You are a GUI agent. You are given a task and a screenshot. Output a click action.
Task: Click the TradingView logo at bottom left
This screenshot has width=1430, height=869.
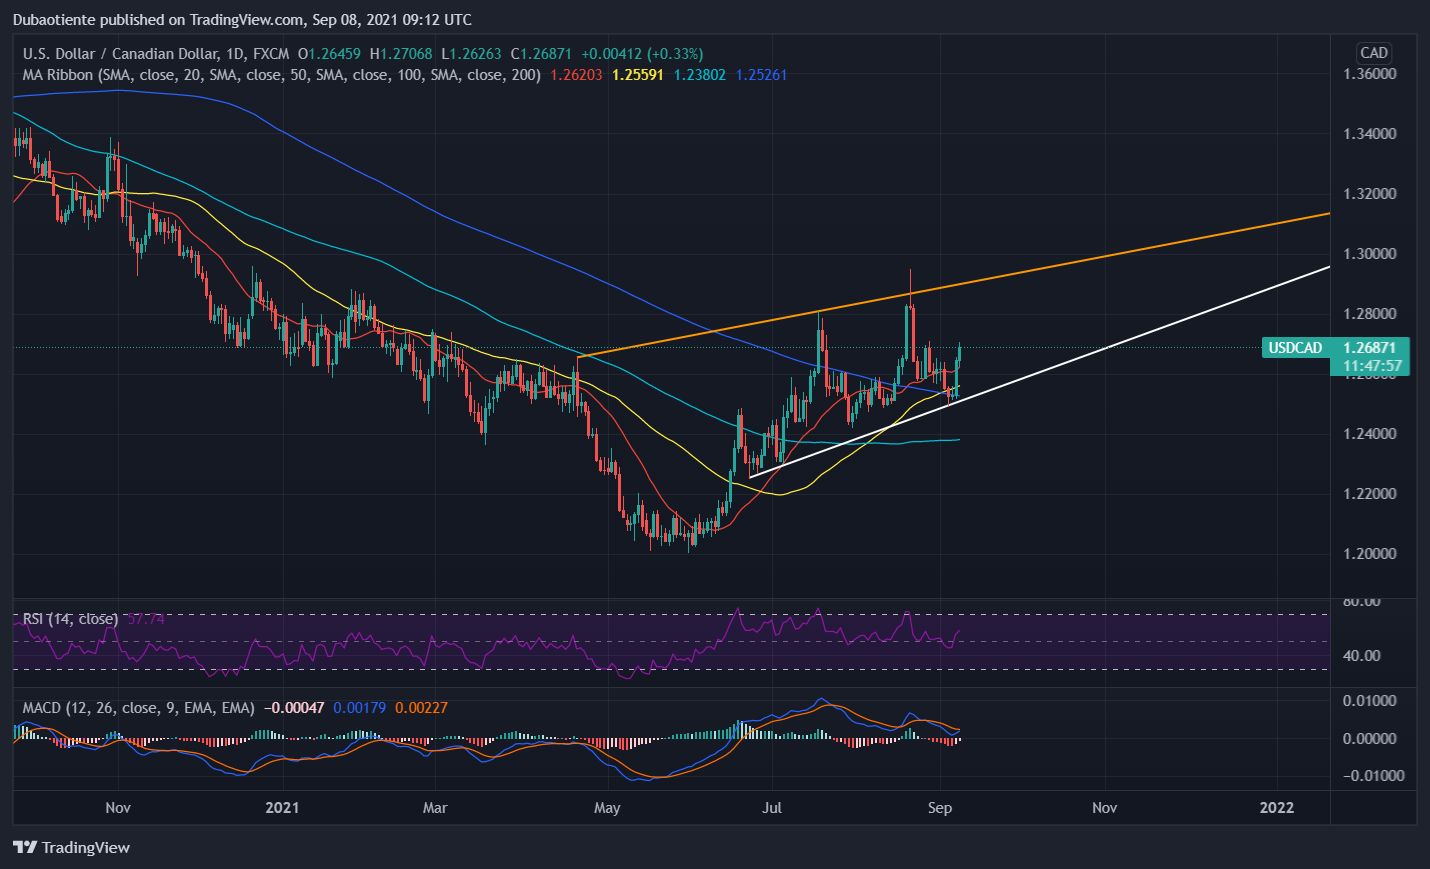coord(72,847)
